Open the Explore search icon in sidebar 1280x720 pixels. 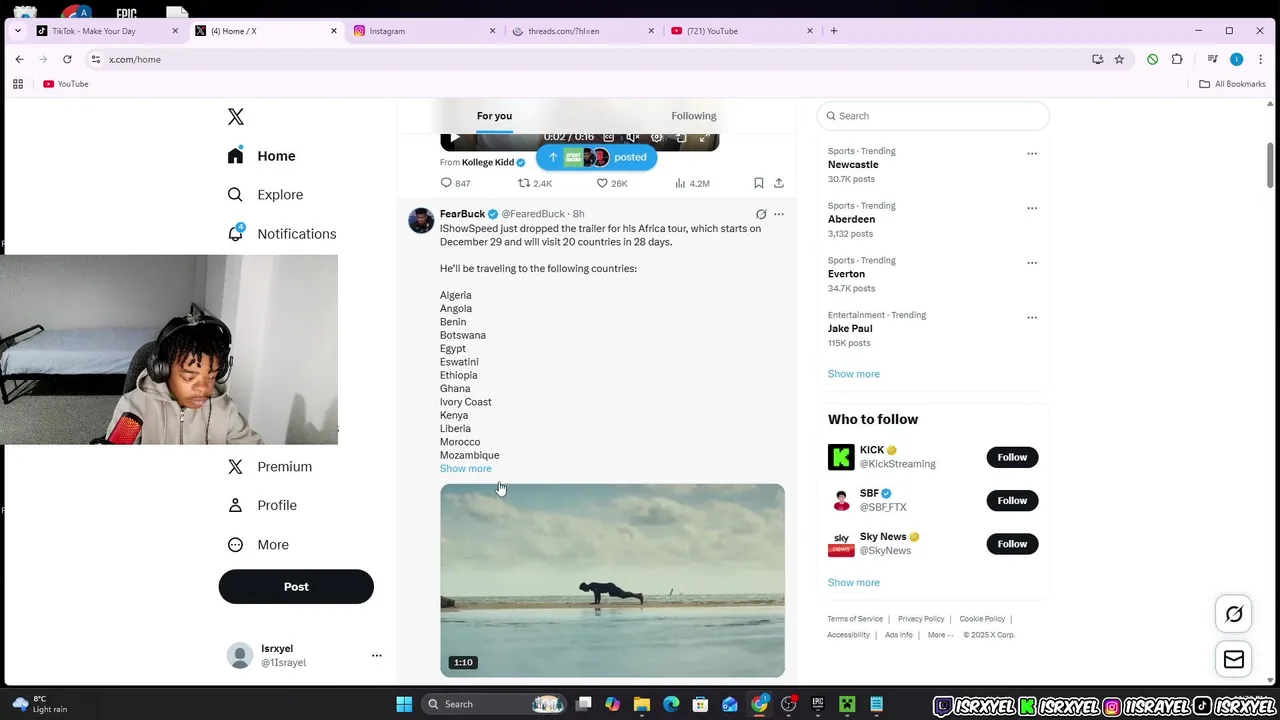pyautogui.click(x=235, y=195)
